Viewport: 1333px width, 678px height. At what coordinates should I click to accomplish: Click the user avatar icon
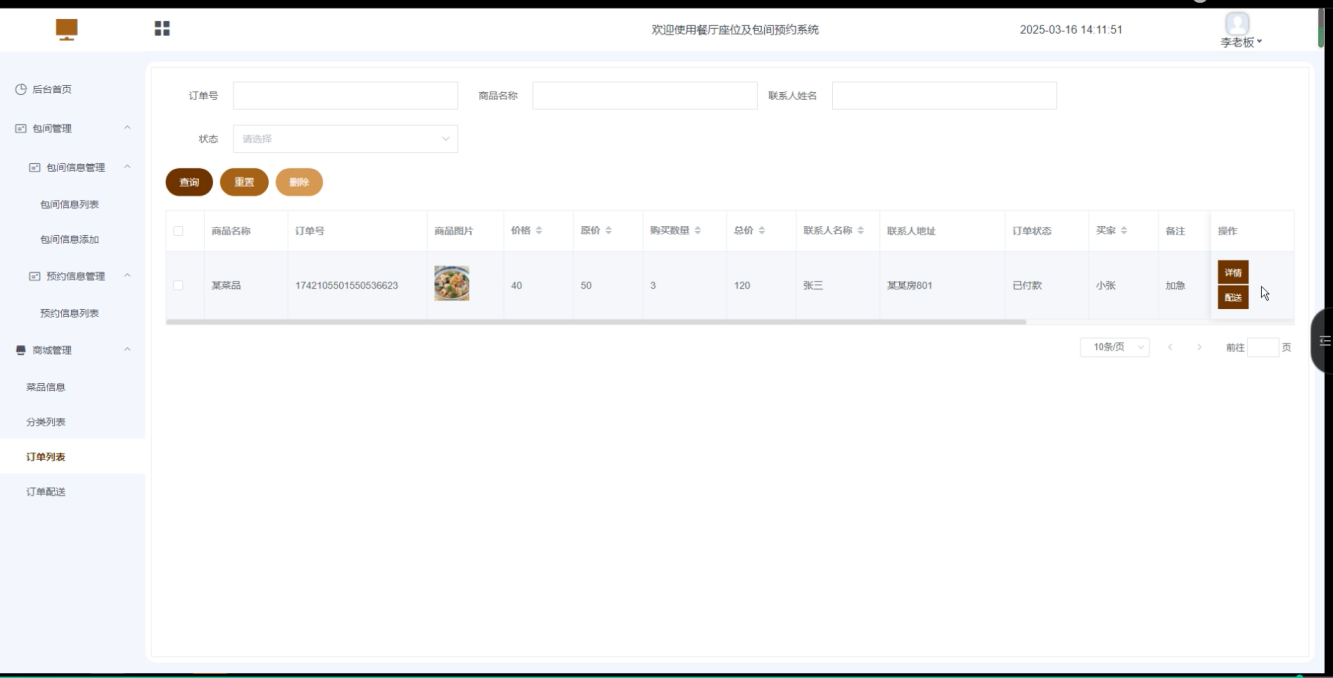[1237, 22]
